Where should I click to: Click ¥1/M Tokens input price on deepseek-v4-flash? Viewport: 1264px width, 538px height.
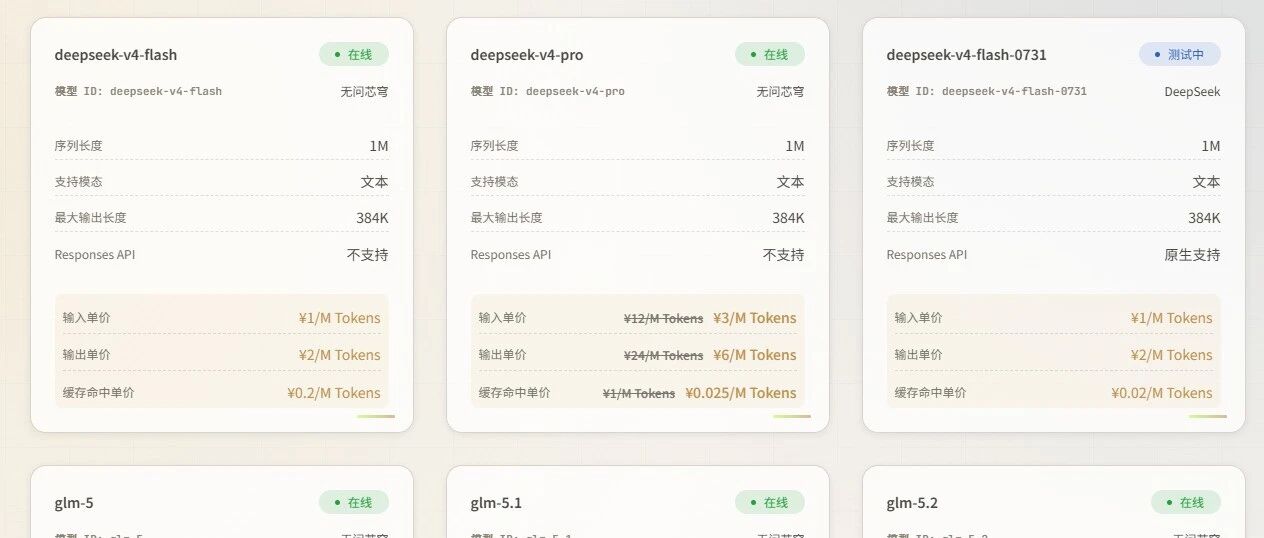click(340, 318)
